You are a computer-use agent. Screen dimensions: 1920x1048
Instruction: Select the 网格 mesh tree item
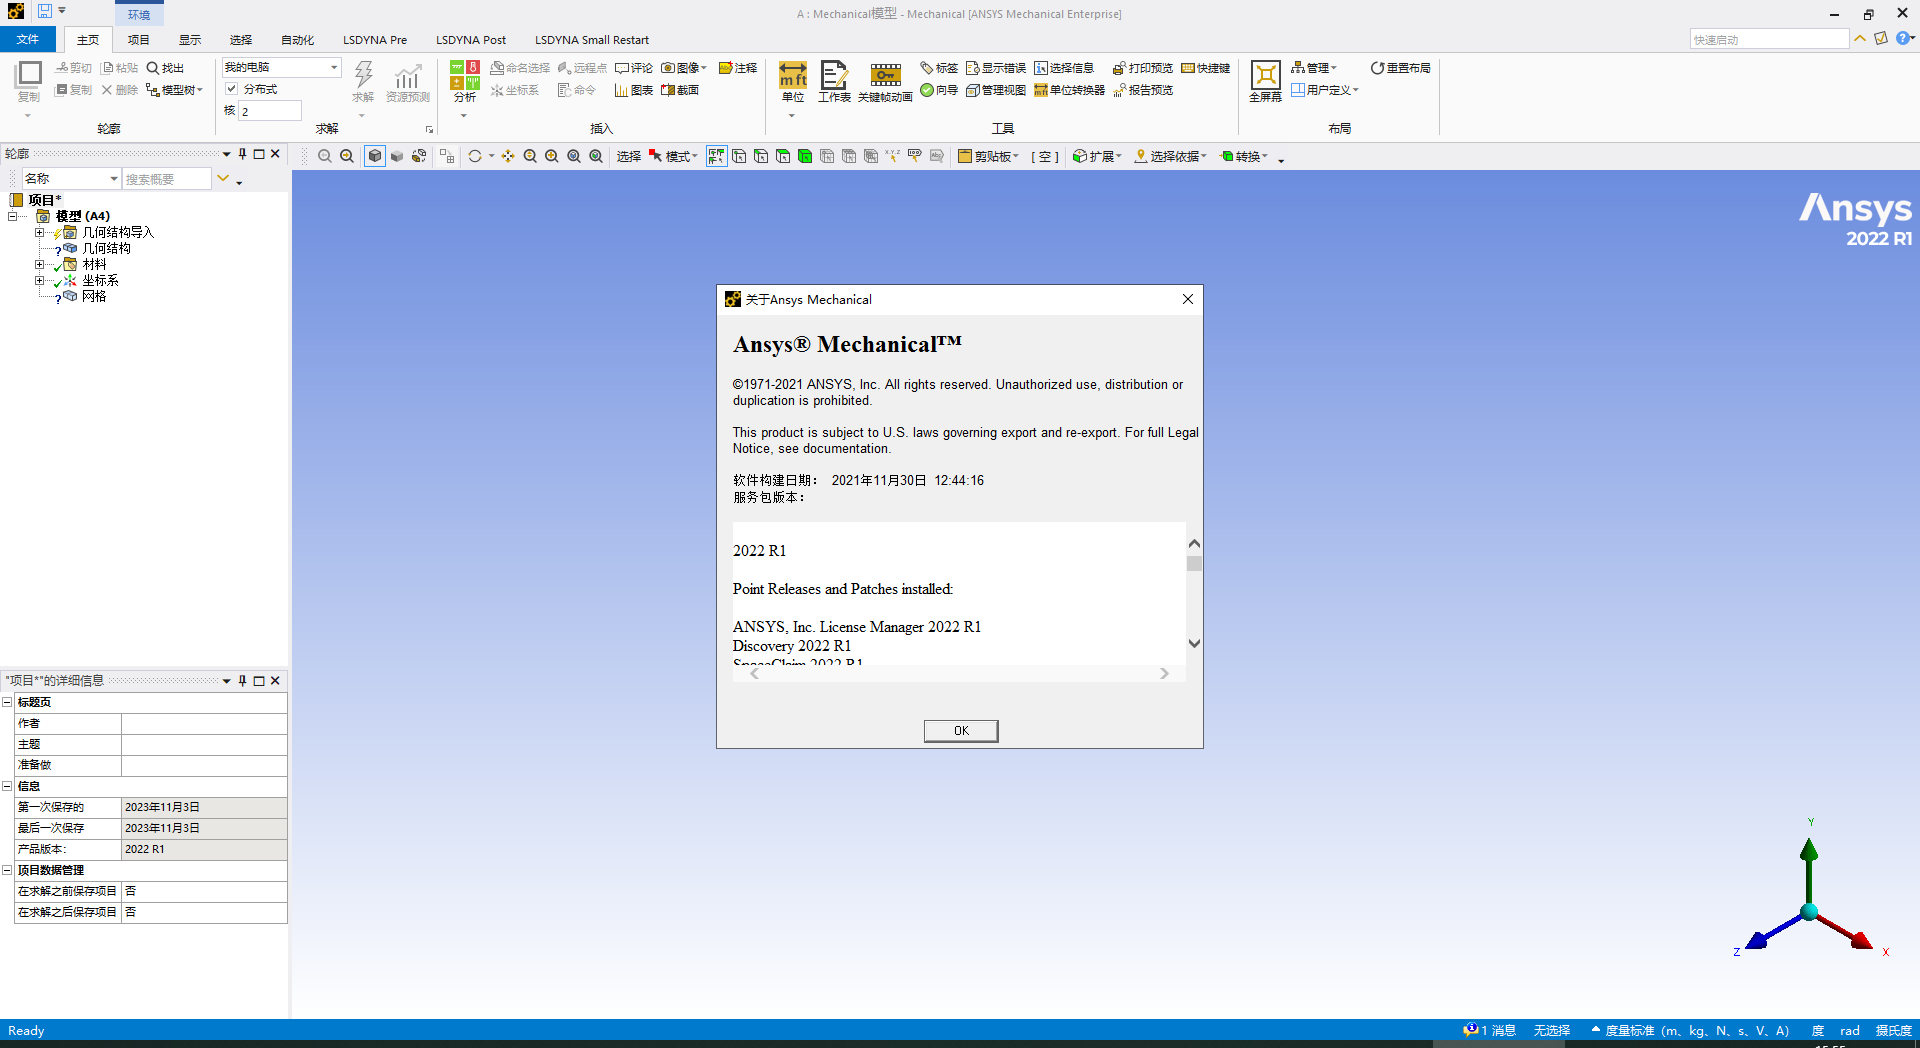[x=94, y=296]
